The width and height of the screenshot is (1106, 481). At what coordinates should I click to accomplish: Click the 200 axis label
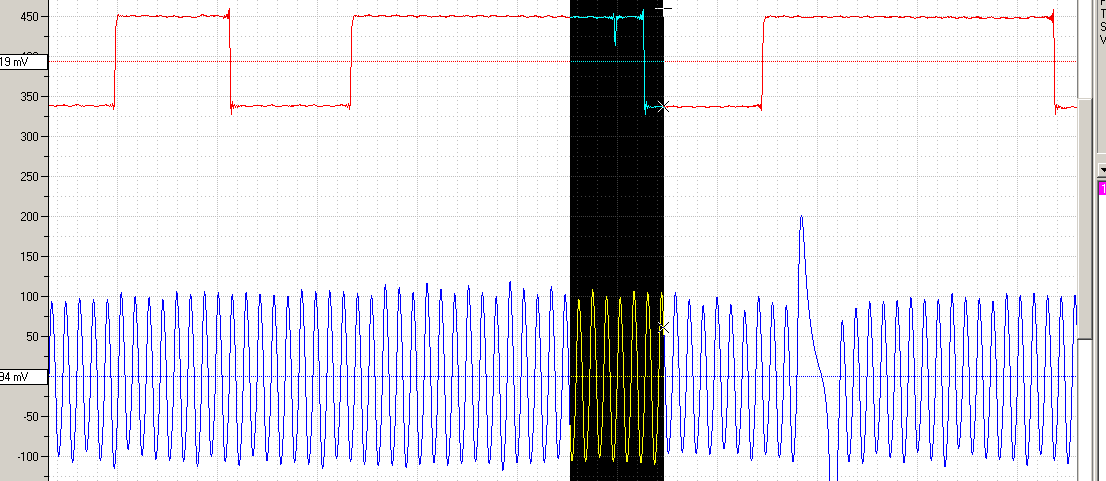(x=28, y=217)
